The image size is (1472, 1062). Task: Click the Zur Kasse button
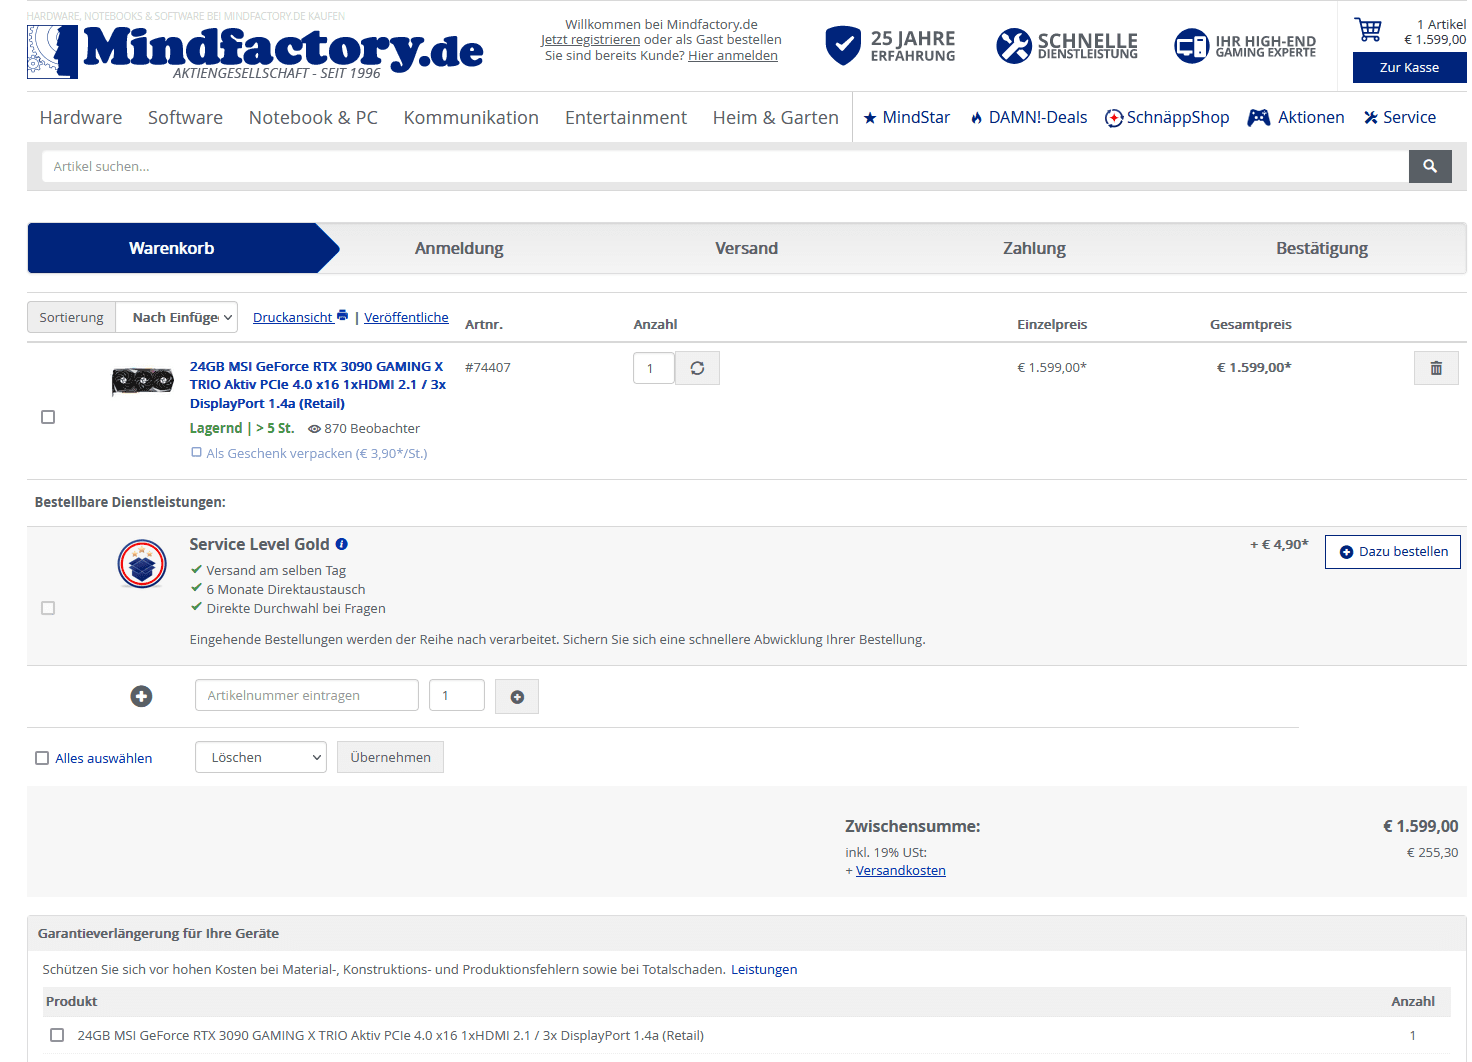coord(1409,68)
